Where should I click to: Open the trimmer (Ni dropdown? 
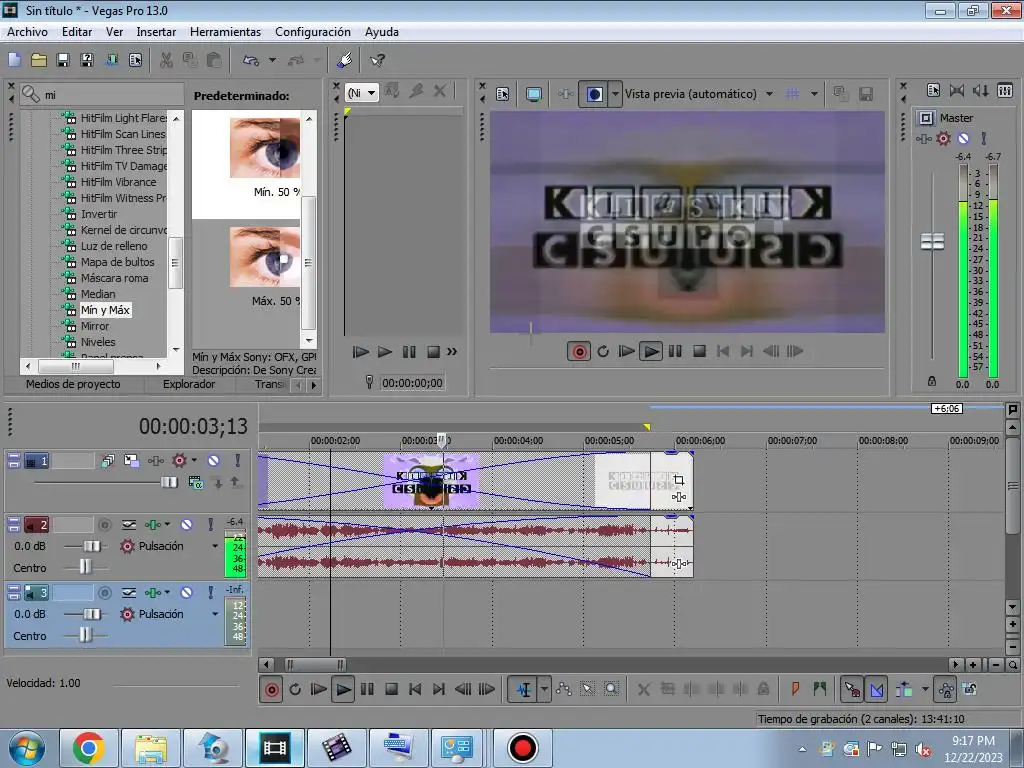click(361, 93)
